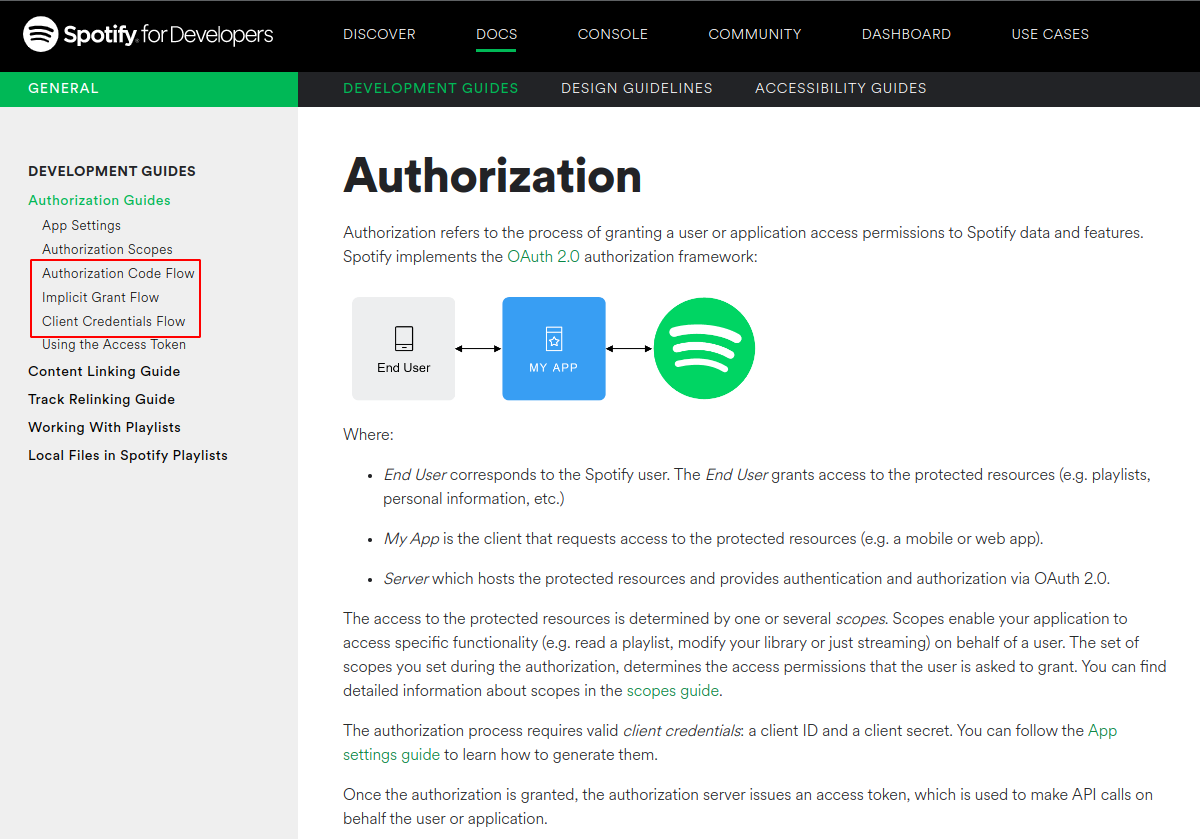Image resolution: width=1200 pixels, height=839 pixels.
Task: Click the green Spotify circle logo in diagram
Action: coord(704,348)
